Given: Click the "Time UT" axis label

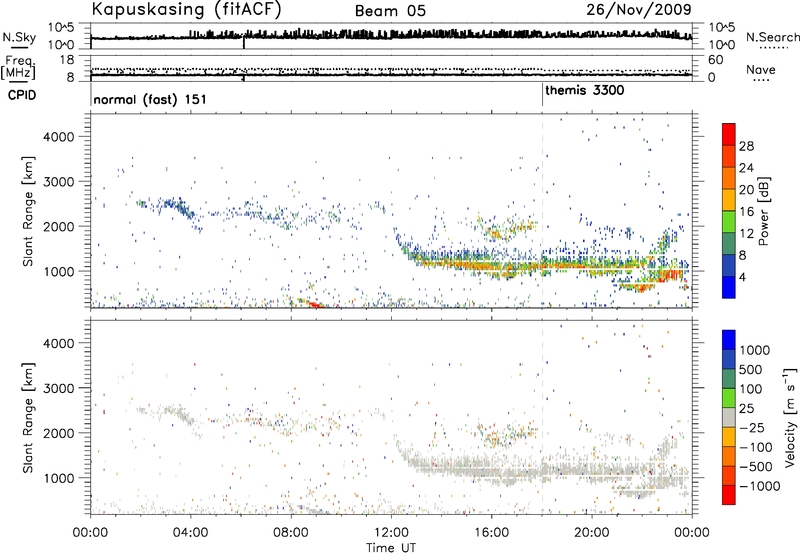Looking at the screenshot, I should (391, 548).
